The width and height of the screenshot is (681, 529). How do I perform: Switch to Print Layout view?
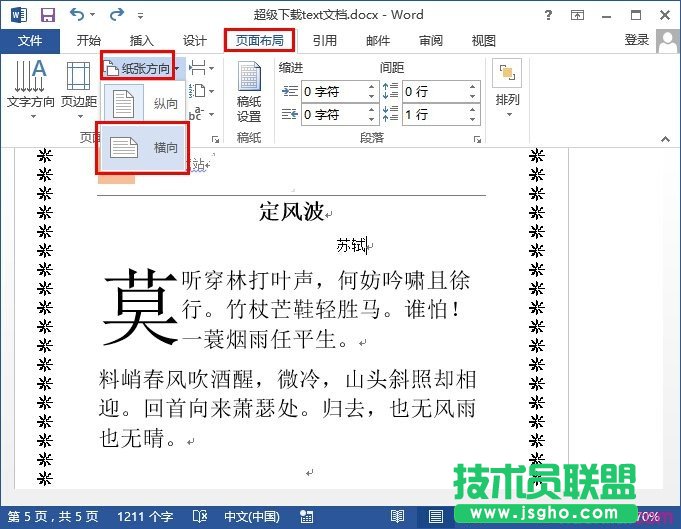[436, 516]
